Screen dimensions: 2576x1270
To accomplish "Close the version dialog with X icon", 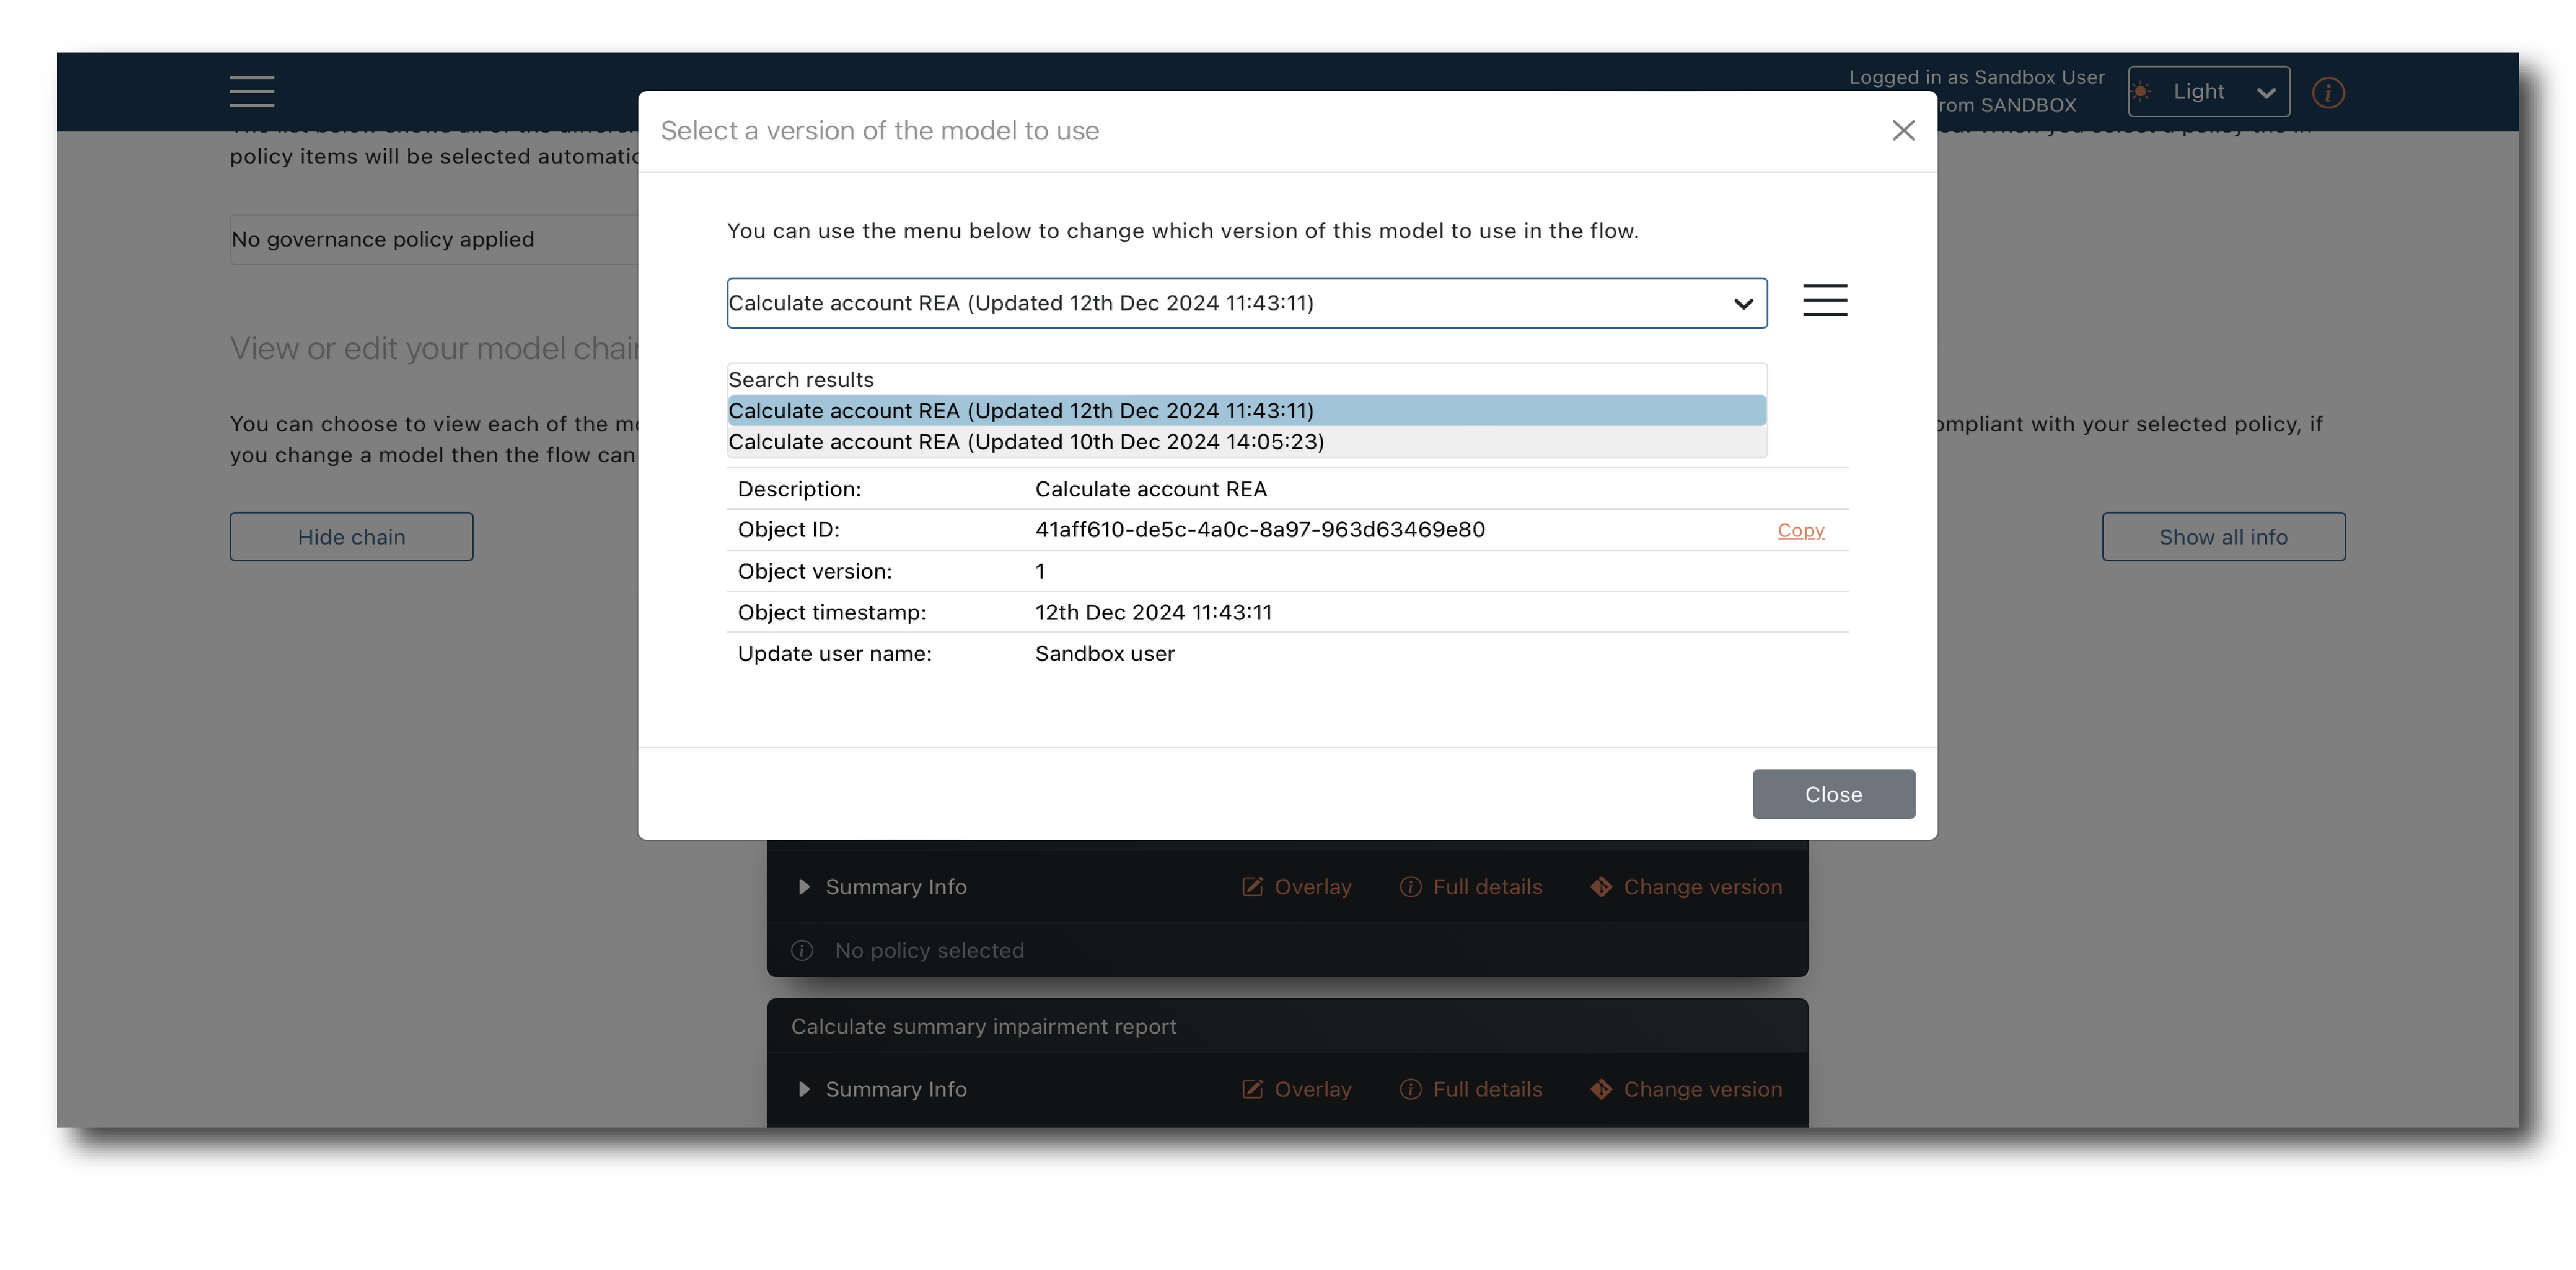I will pos(1903,131).
